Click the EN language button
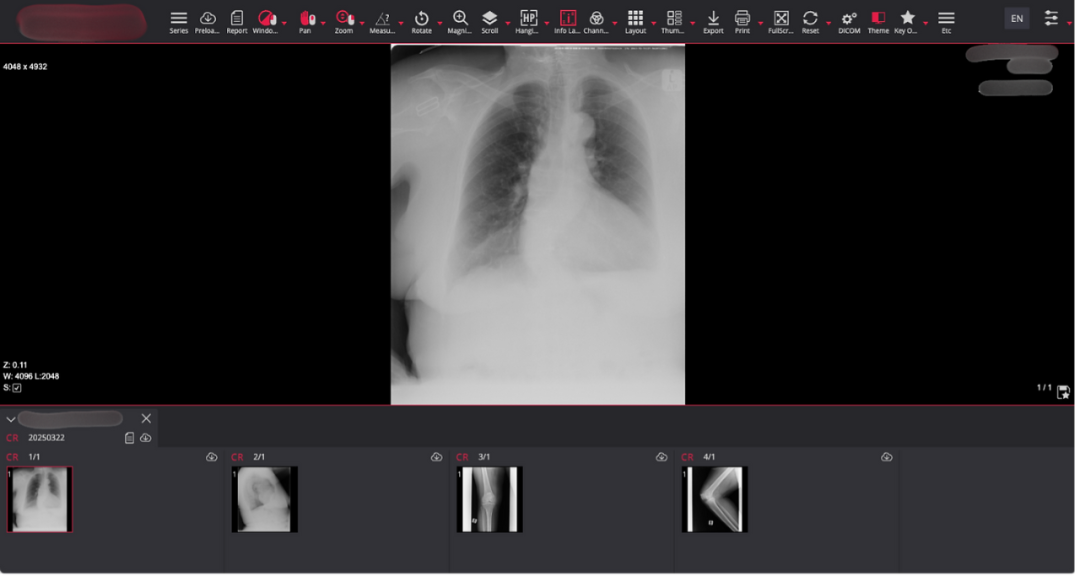Viewport: 1080px width, 576px height. [x=1016, y=18]
